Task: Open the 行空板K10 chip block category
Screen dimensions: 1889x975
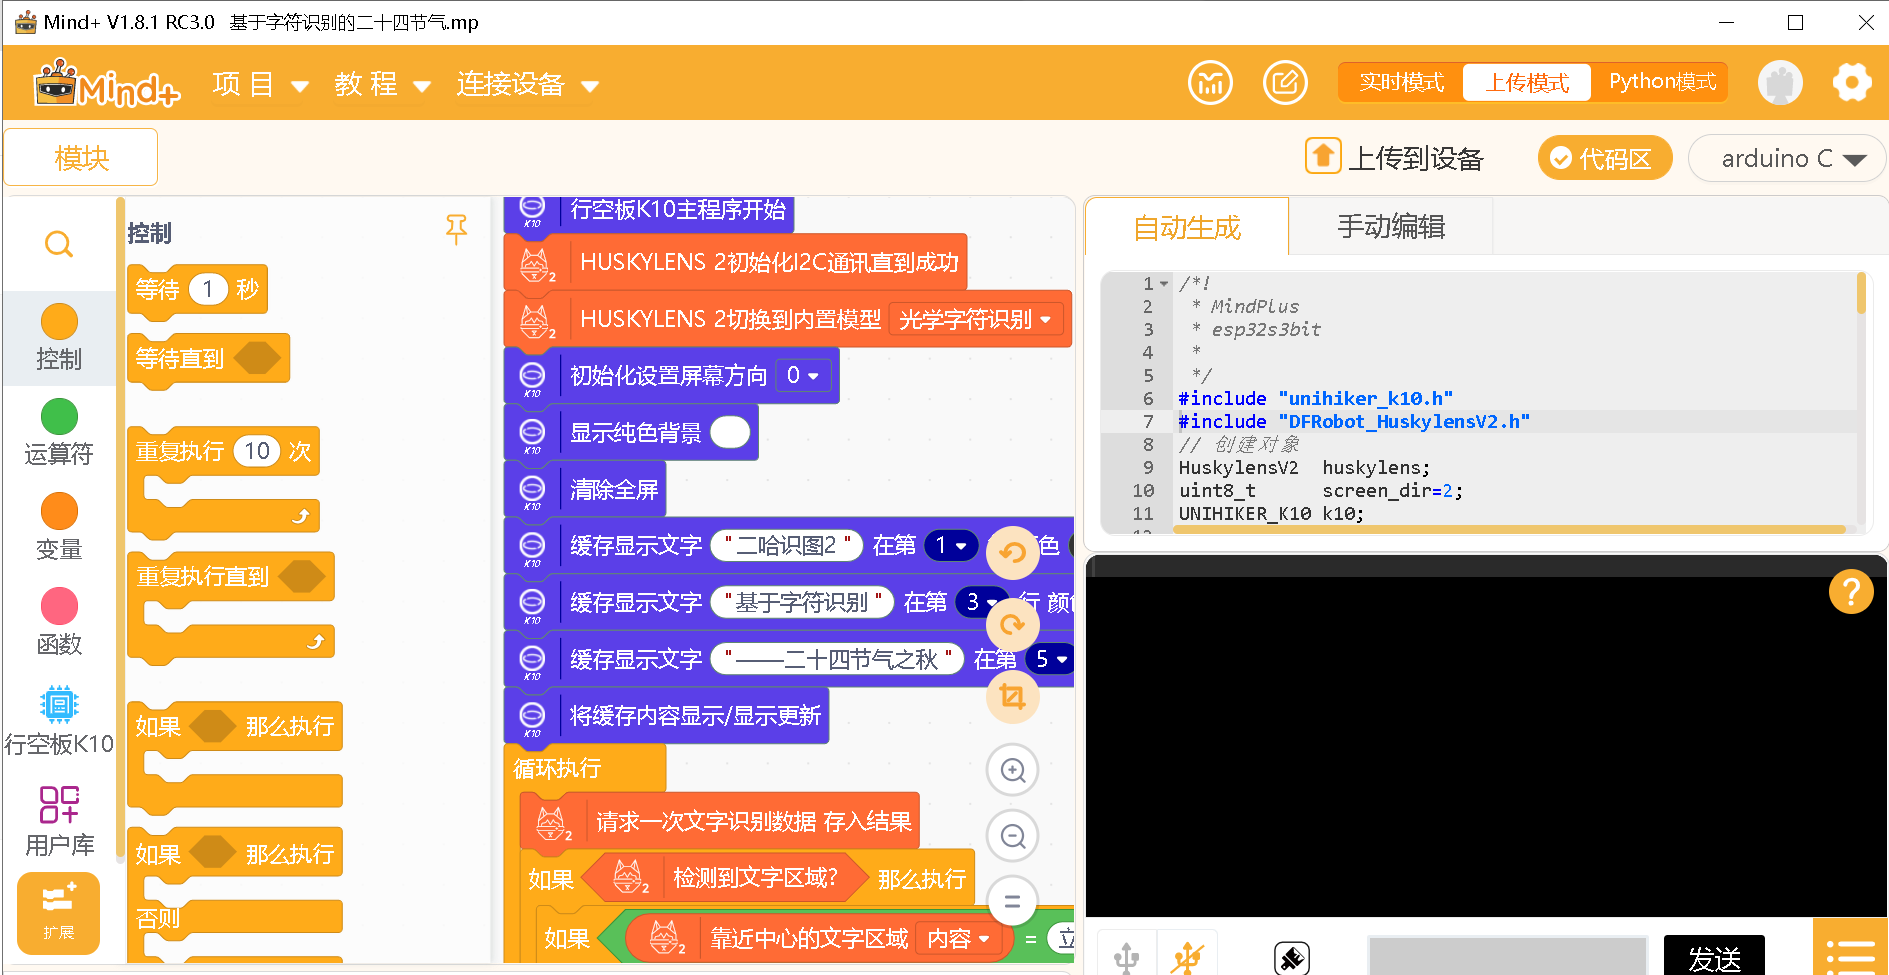Action: pos(59,721)
